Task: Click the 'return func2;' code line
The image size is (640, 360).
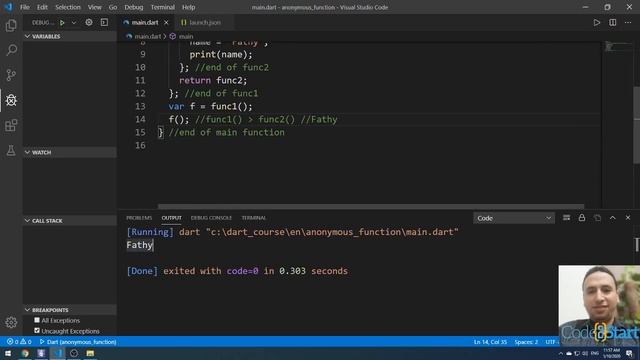Action: [x=213, y=80]
